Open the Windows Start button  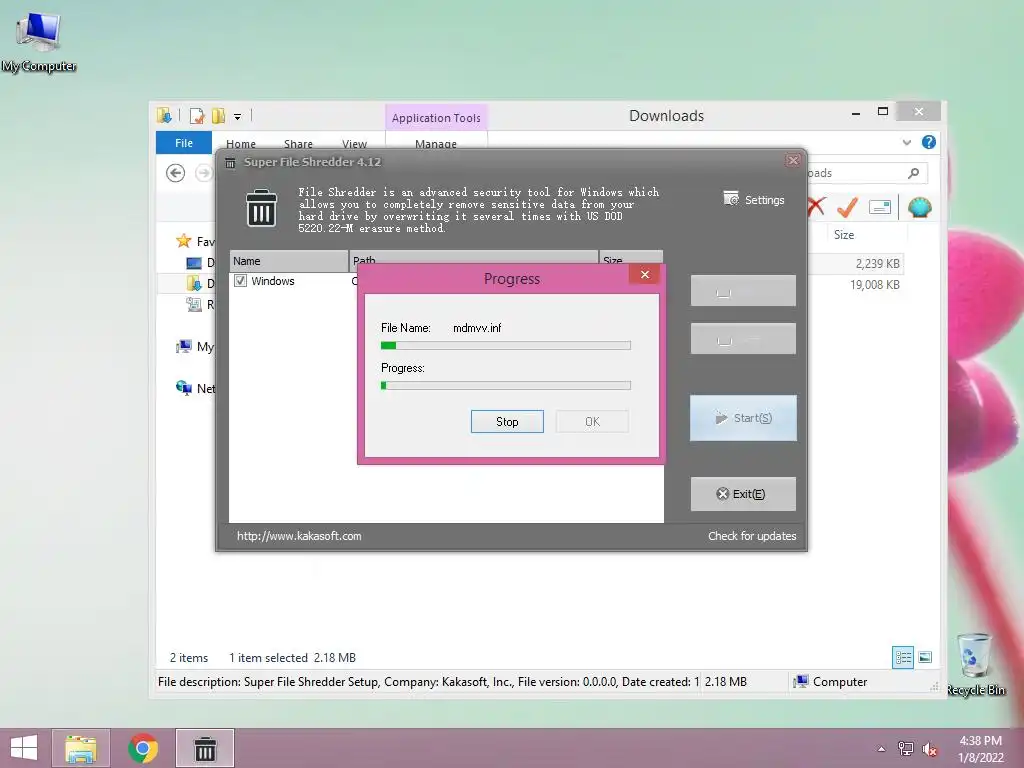24,748
